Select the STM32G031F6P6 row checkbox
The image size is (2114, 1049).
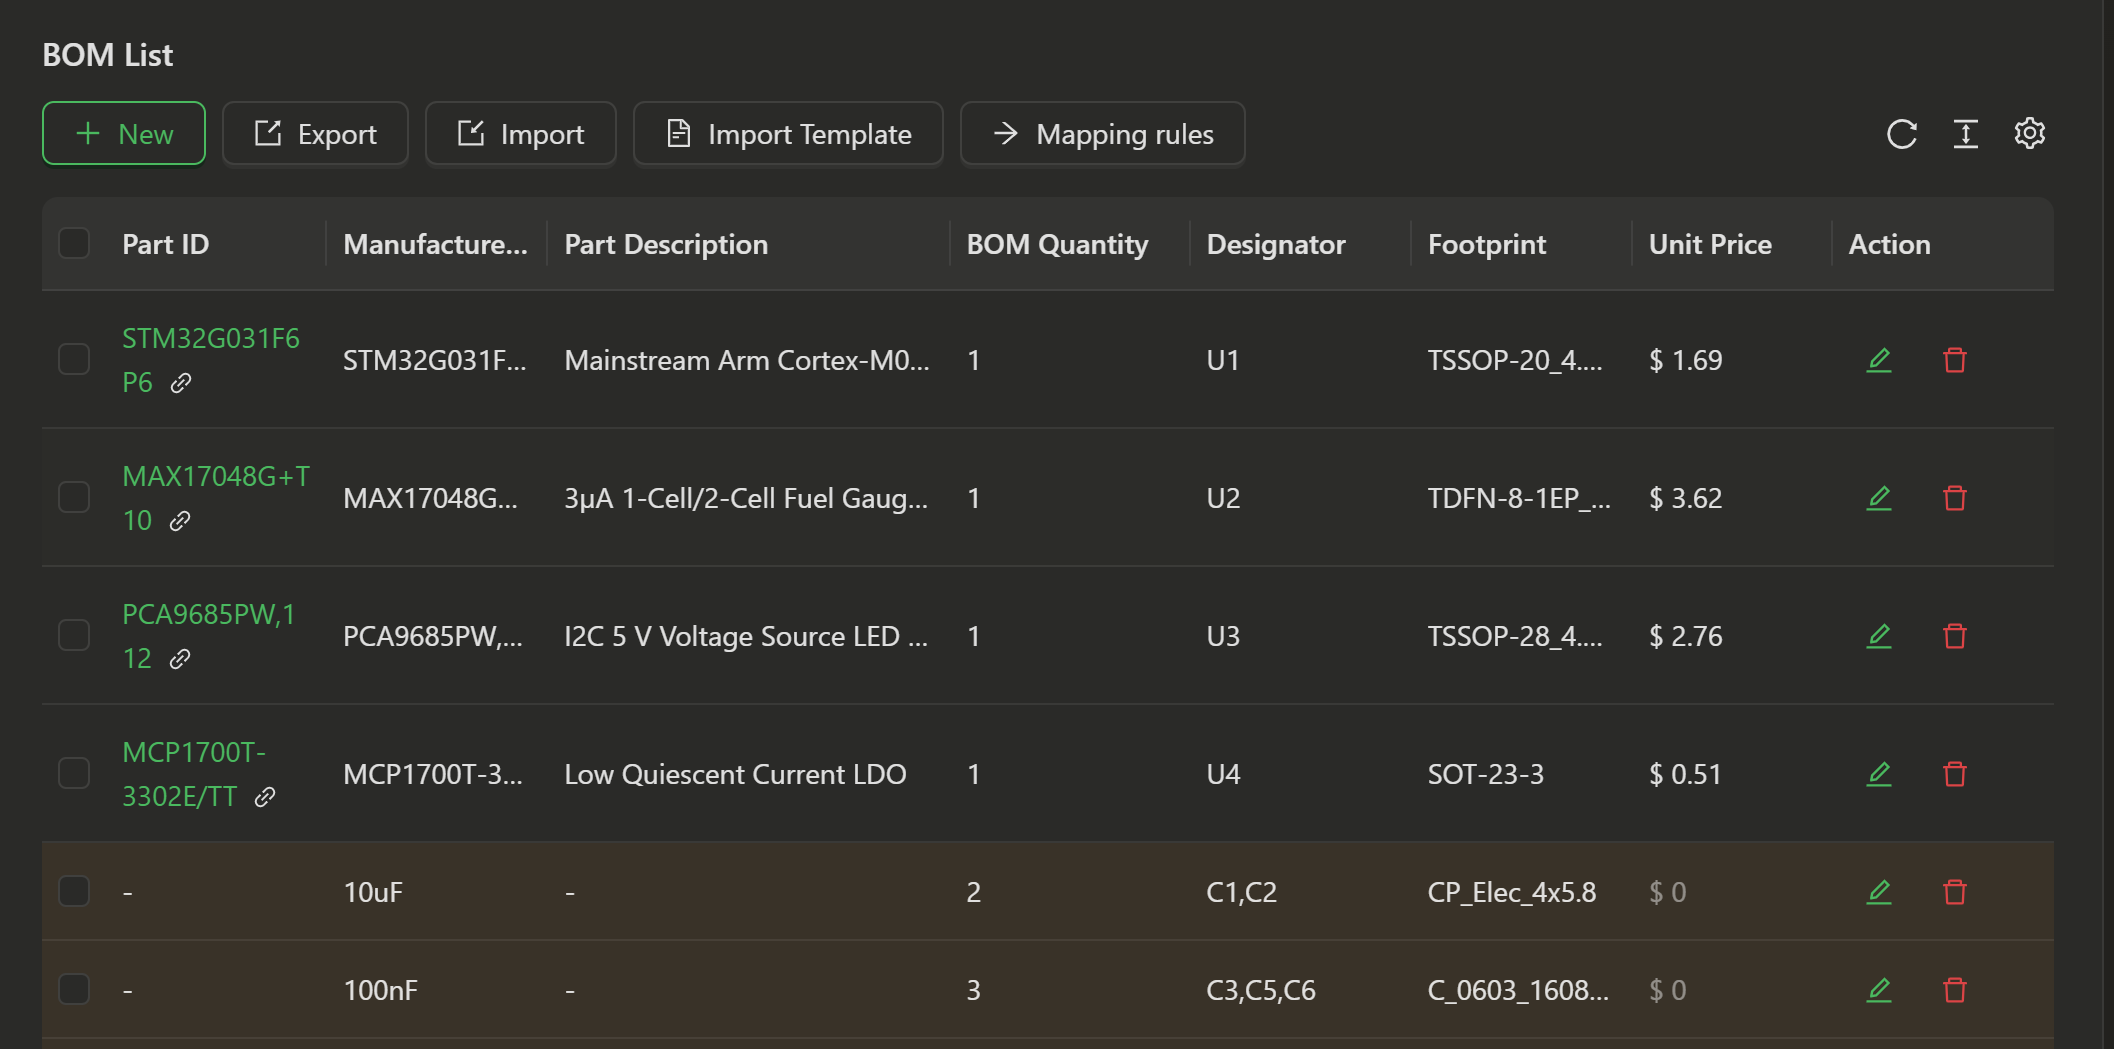(74, 359)
